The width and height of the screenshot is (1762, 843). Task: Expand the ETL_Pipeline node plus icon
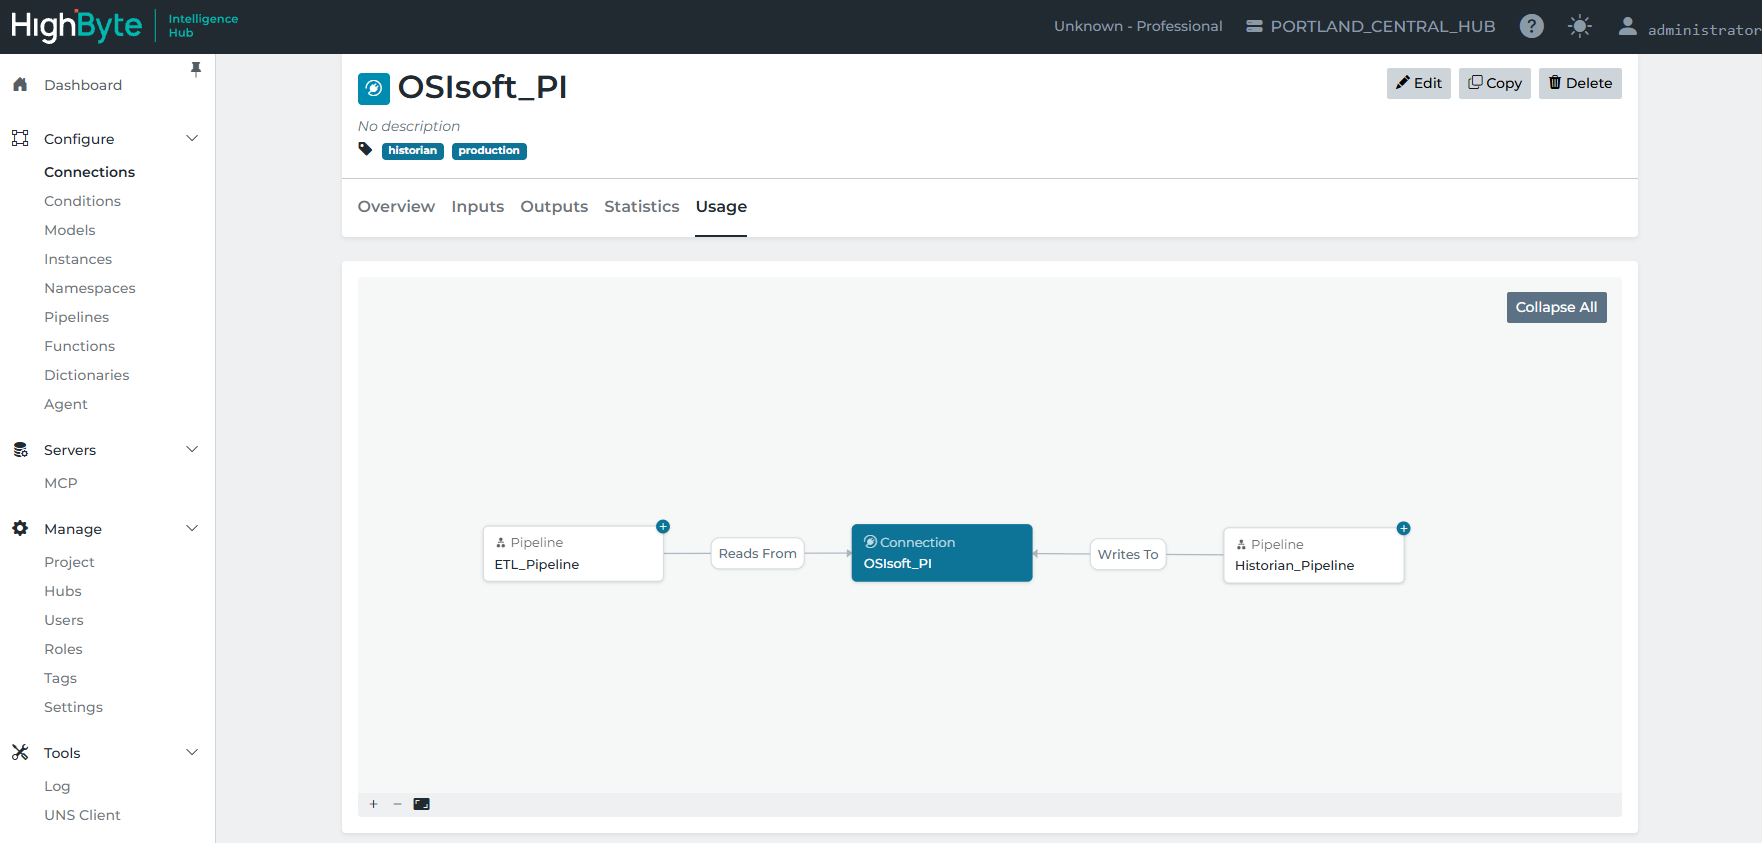[x=663, y=526]
